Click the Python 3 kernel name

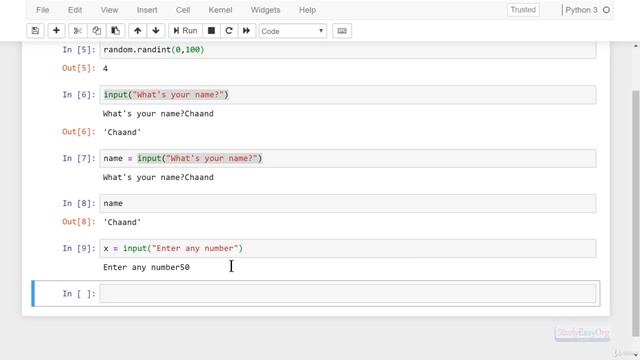pos(581,10)
